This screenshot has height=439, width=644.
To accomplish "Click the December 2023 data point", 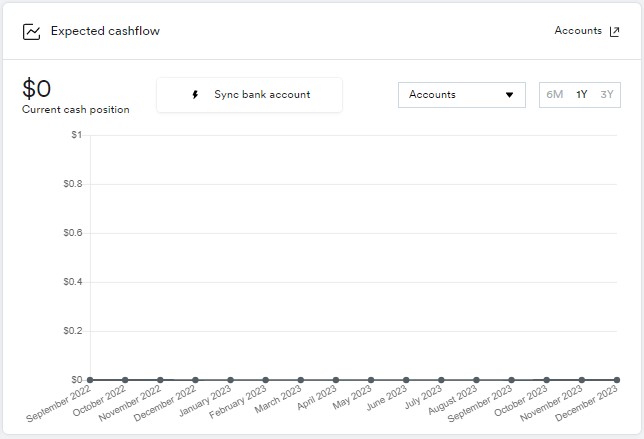I will pos(616,380).
